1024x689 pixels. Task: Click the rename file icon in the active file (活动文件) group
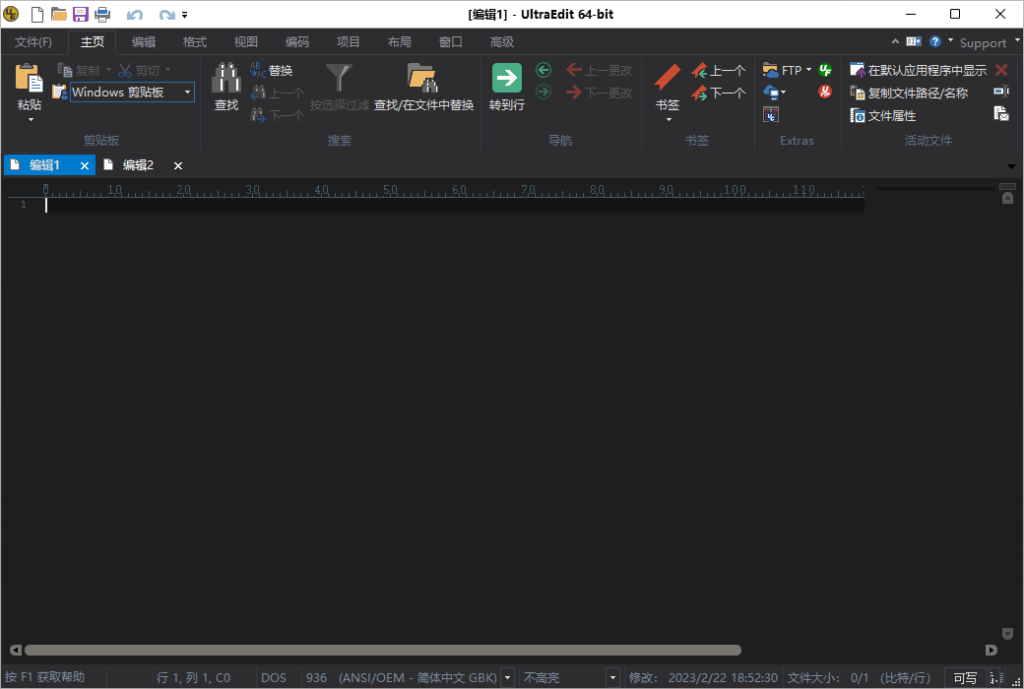(x=1001, y=91)
